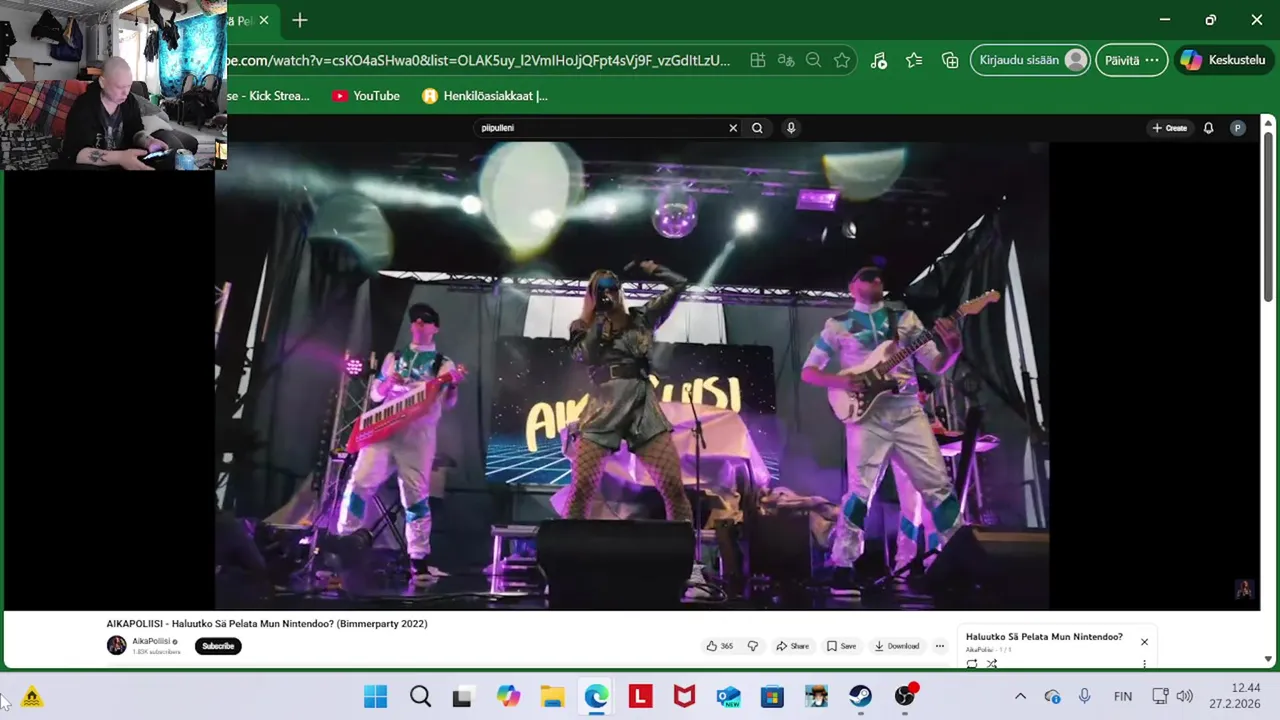Click Kirjaudu sisään sign-in button
This screenshot has height=720, width=1280.
pyautogui.click(x=1030, y=60)
